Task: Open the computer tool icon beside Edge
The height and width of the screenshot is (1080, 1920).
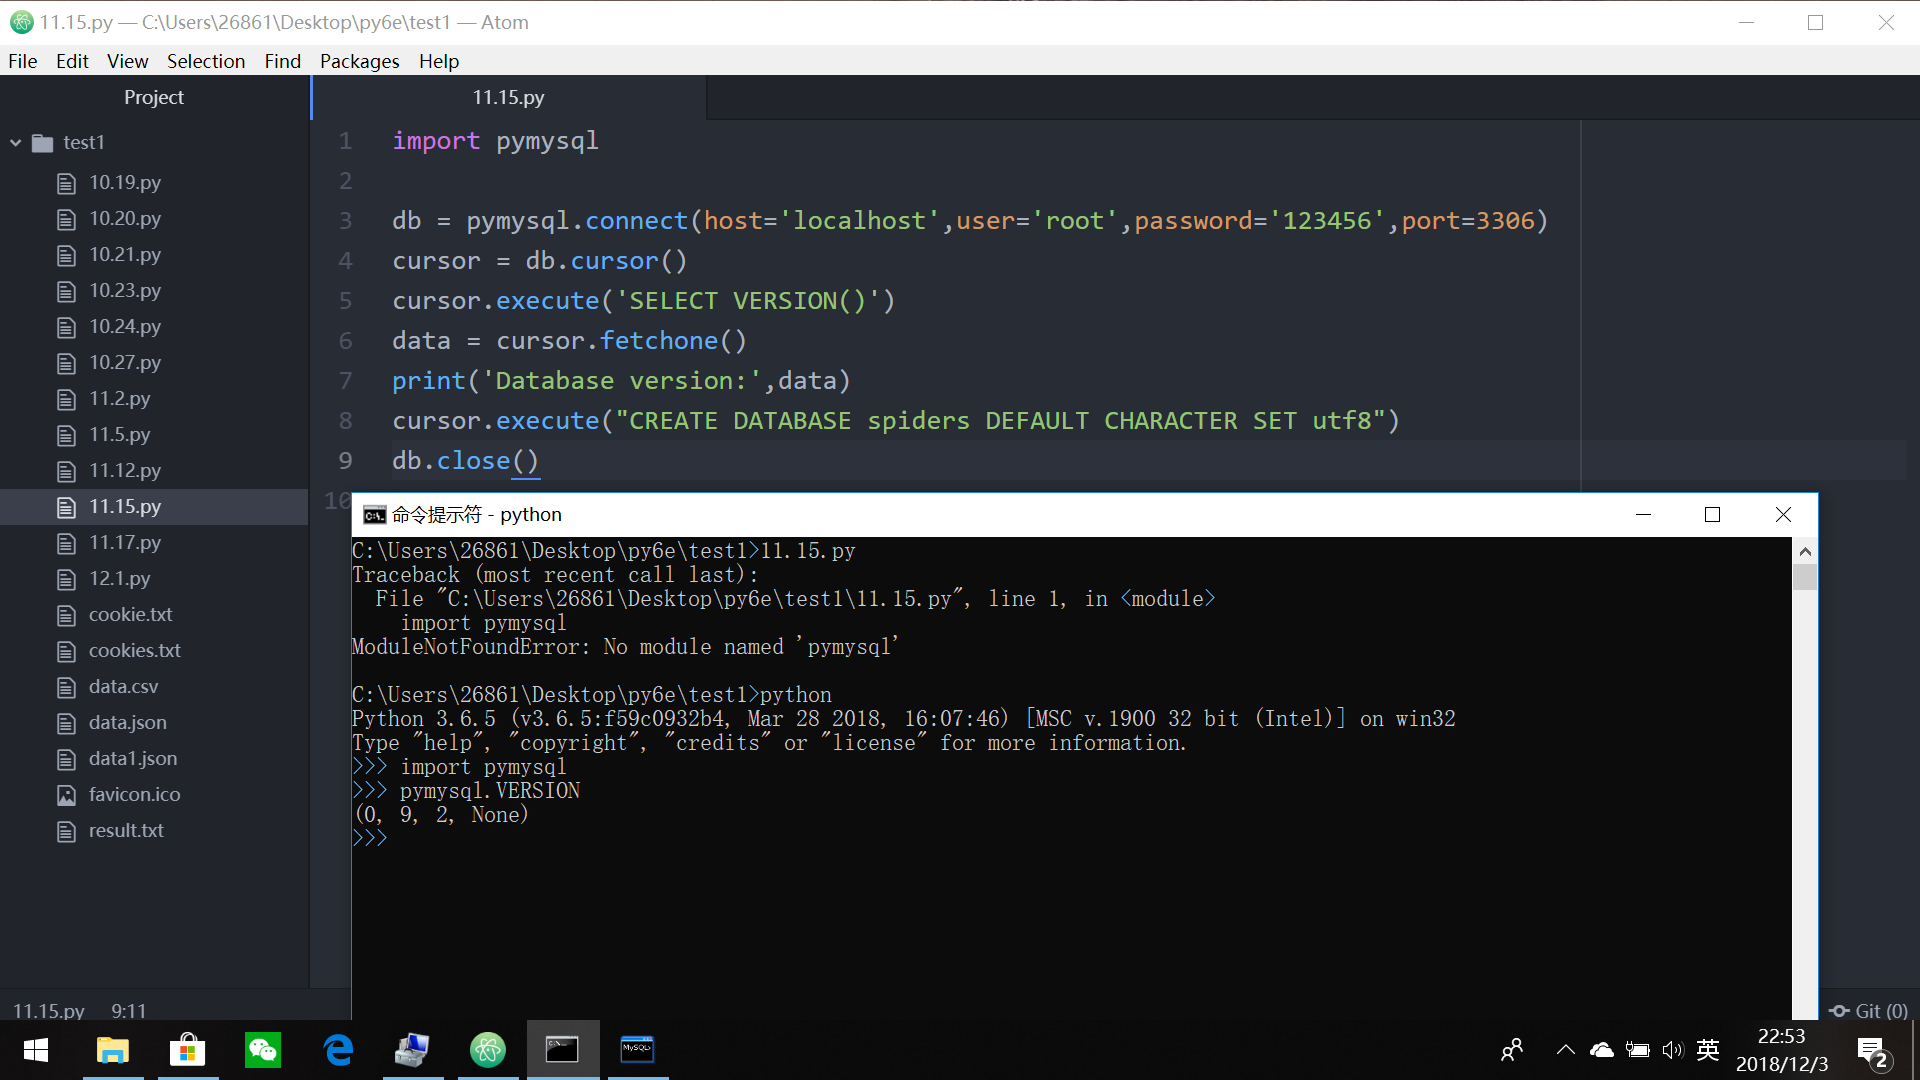Action: 413,1050
